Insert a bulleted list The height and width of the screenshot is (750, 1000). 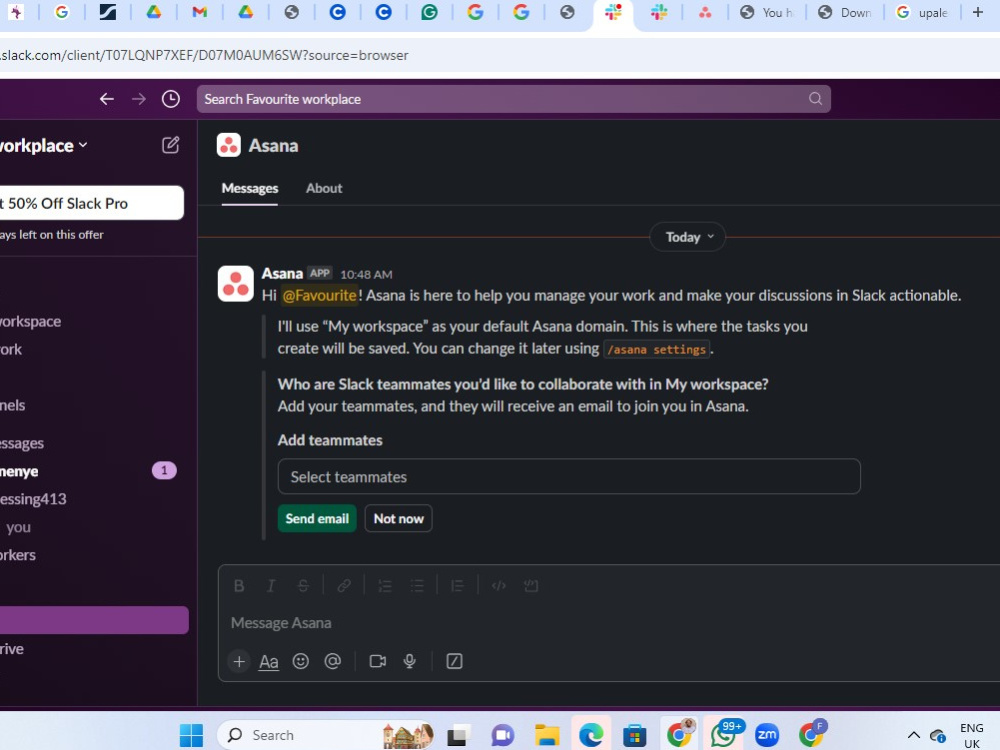(417, 585)
